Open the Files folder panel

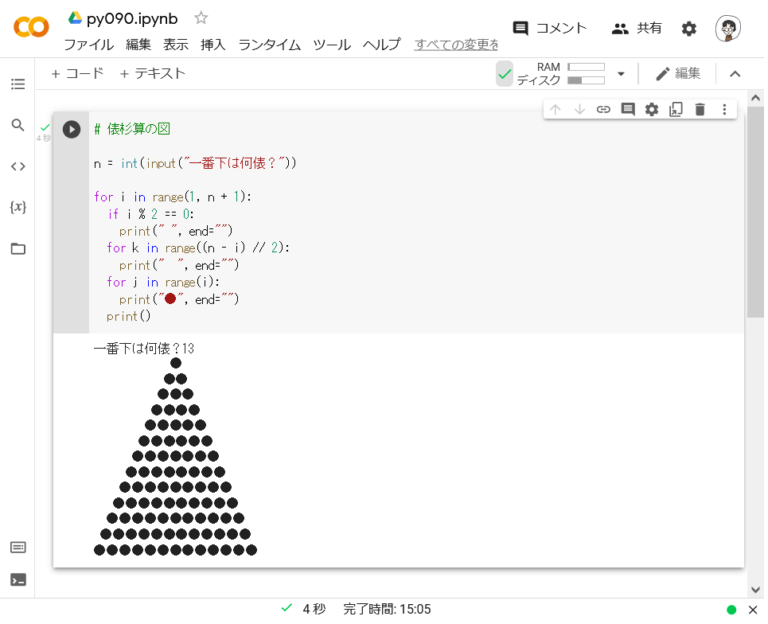coord(18,248)
